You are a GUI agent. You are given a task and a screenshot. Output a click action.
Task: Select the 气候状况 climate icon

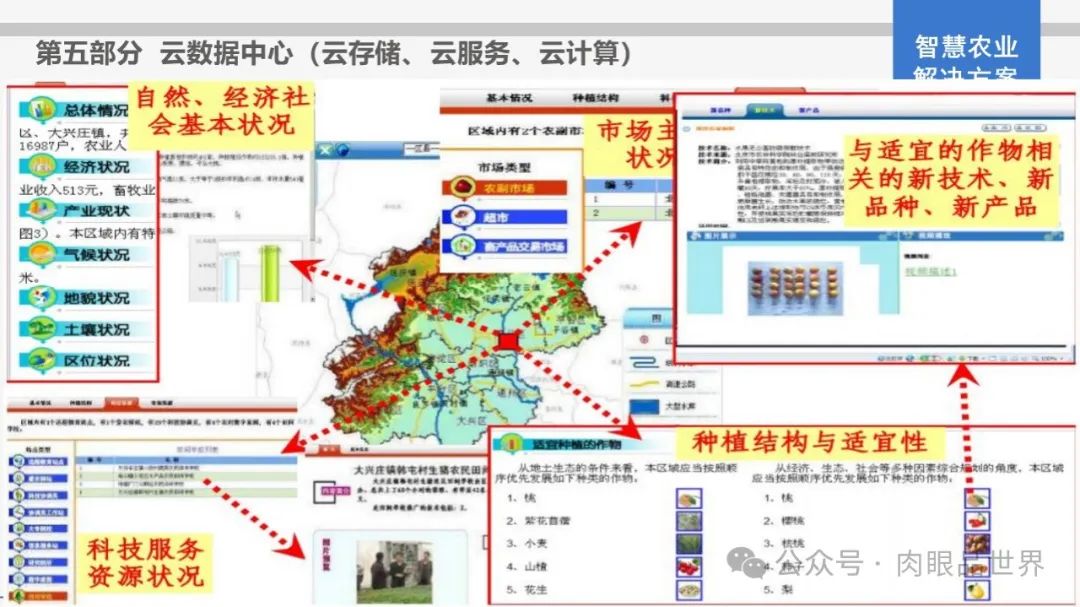click(x=42, y=254)
